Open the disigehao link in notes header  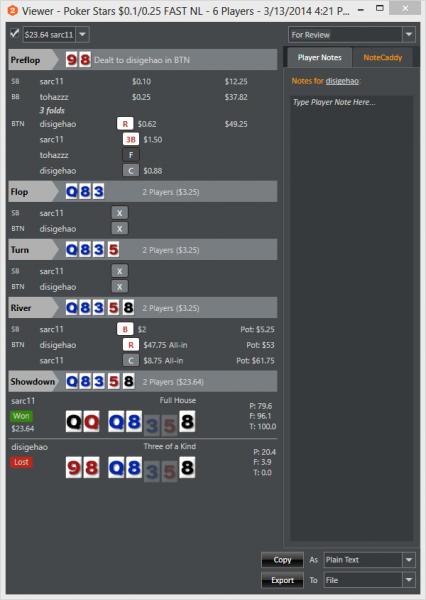[342, 81]
